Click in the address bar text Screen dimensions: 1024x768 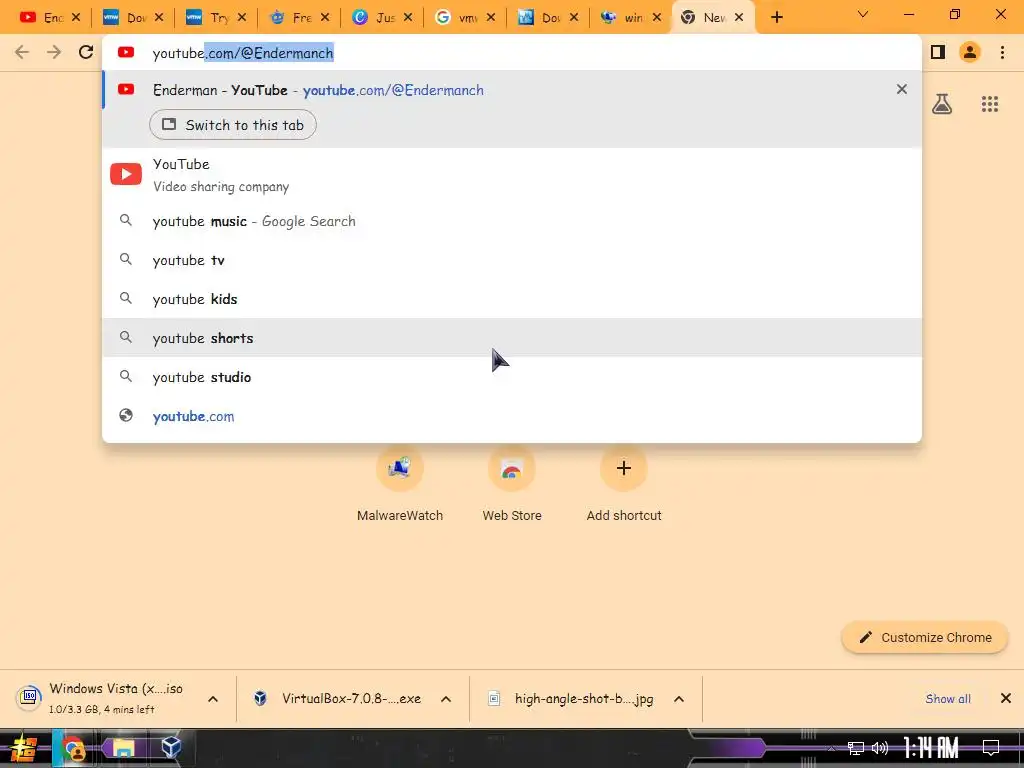coord(243,53)
